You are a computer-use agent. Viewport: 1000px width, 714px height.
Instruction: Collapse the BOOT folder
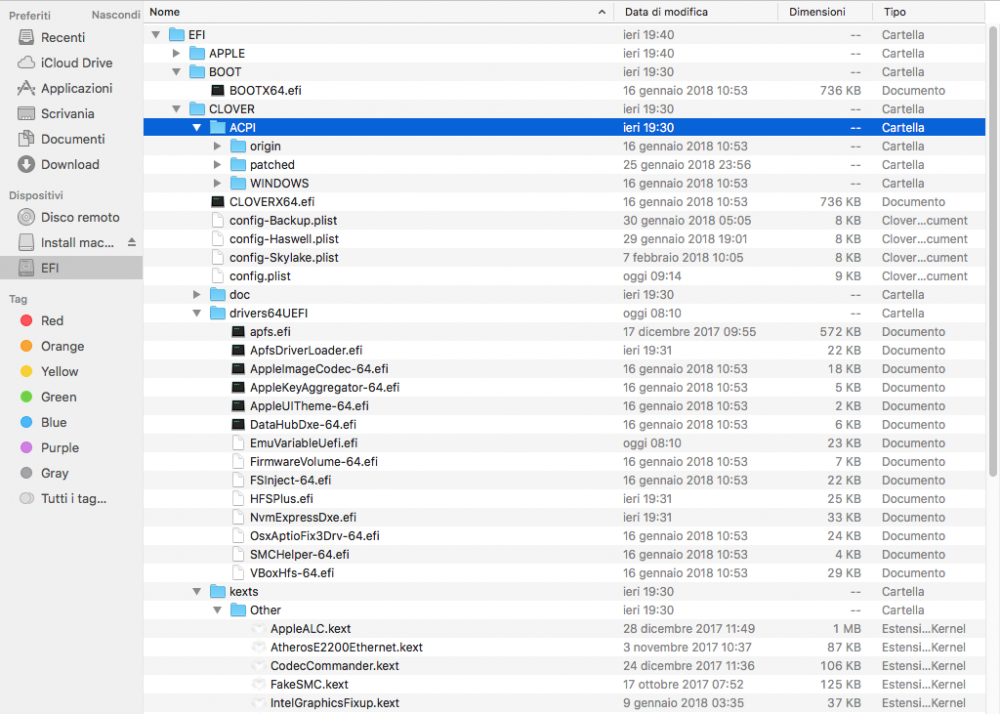pos(177,72)
